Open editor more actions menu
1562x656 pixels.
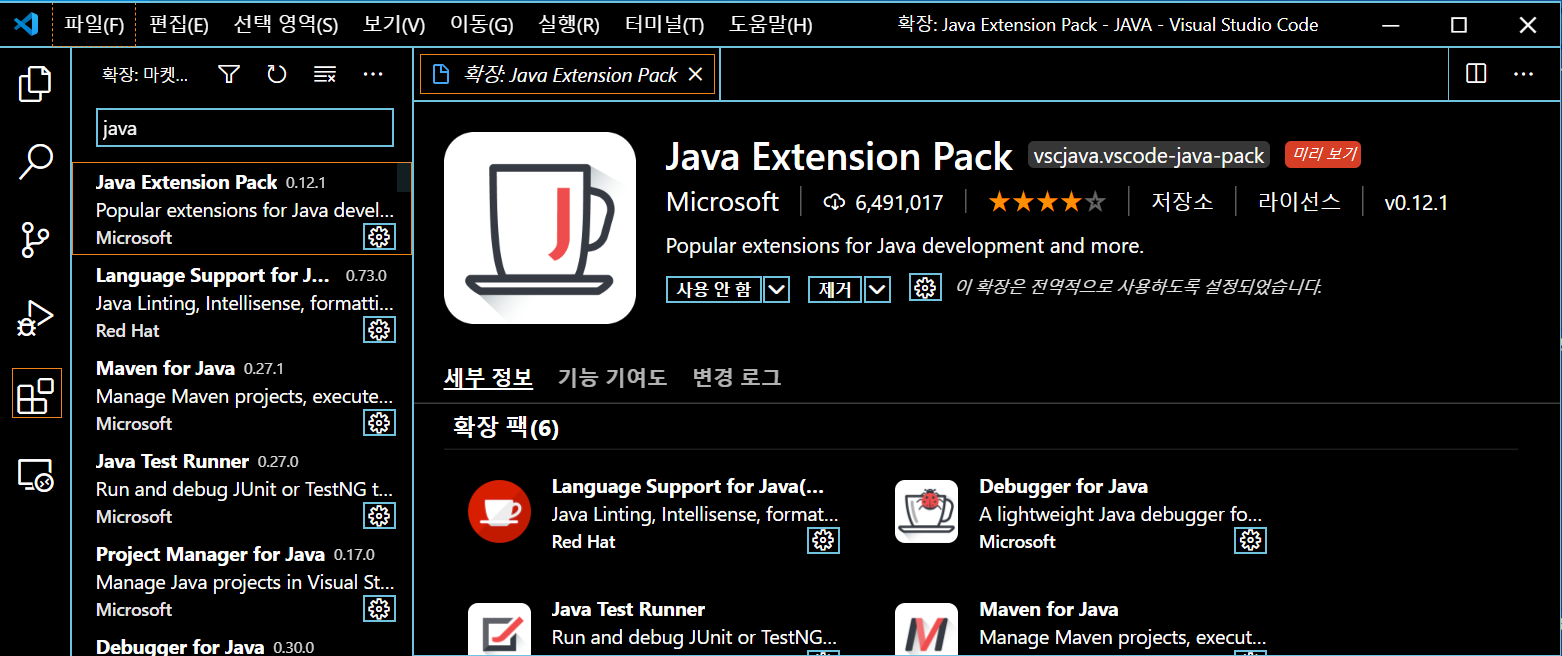tap(1523, 74)
